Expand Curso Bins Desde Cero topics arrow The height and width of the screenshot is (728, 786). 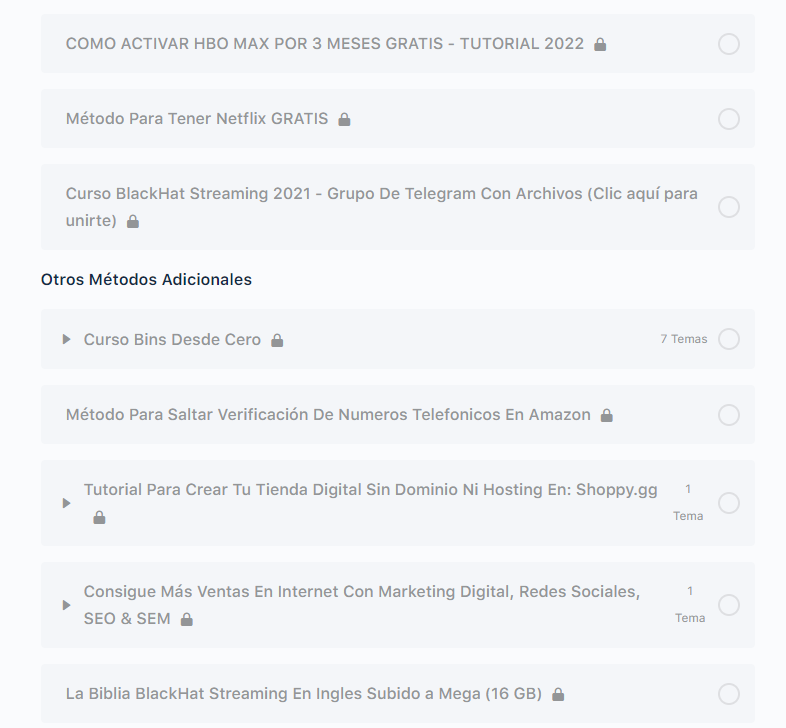click(66, 339)
